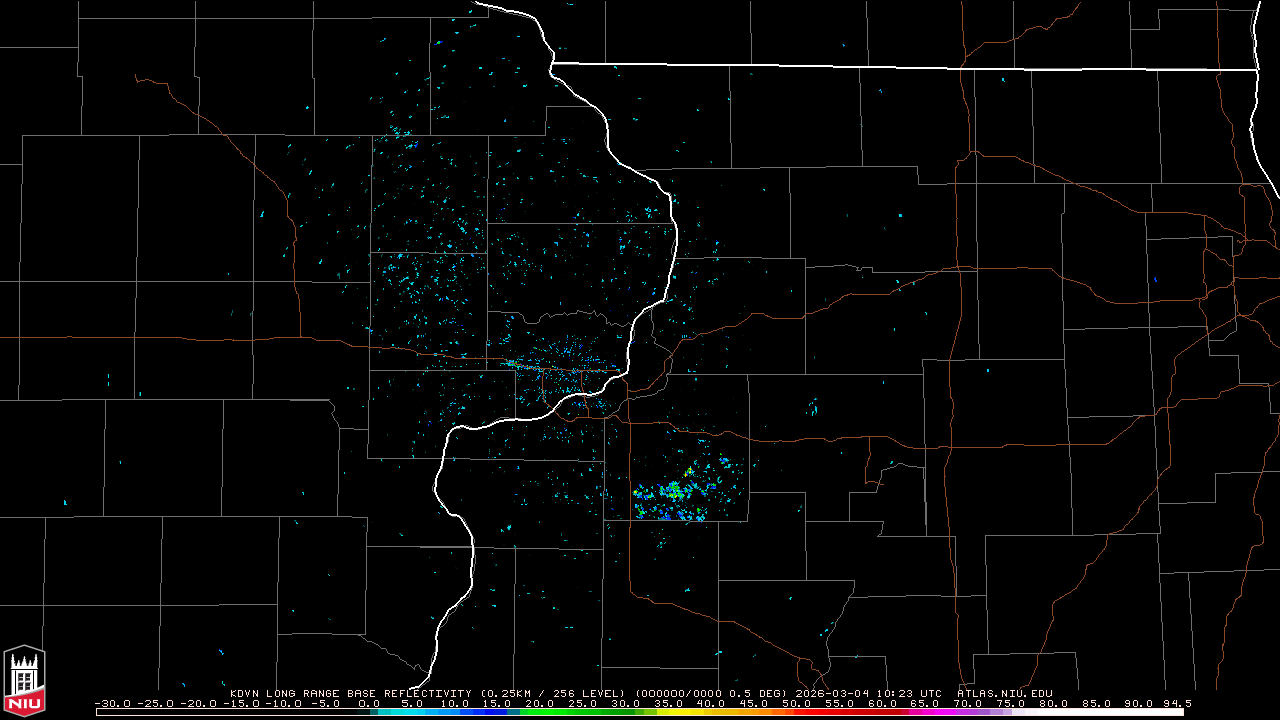Click the -30.0 scale label
Image resolution: width=1280 pixels, height=720 pixels.
tap(112, 704)
